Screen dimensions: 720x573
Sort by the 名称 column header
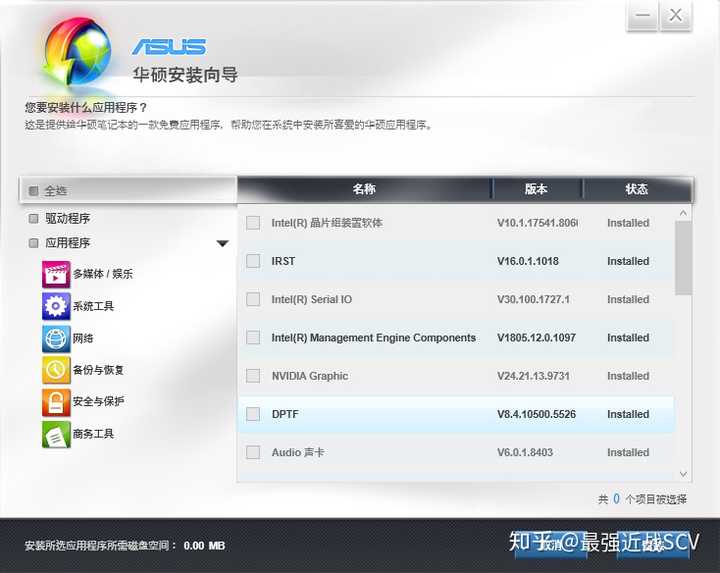coord(365,189)
